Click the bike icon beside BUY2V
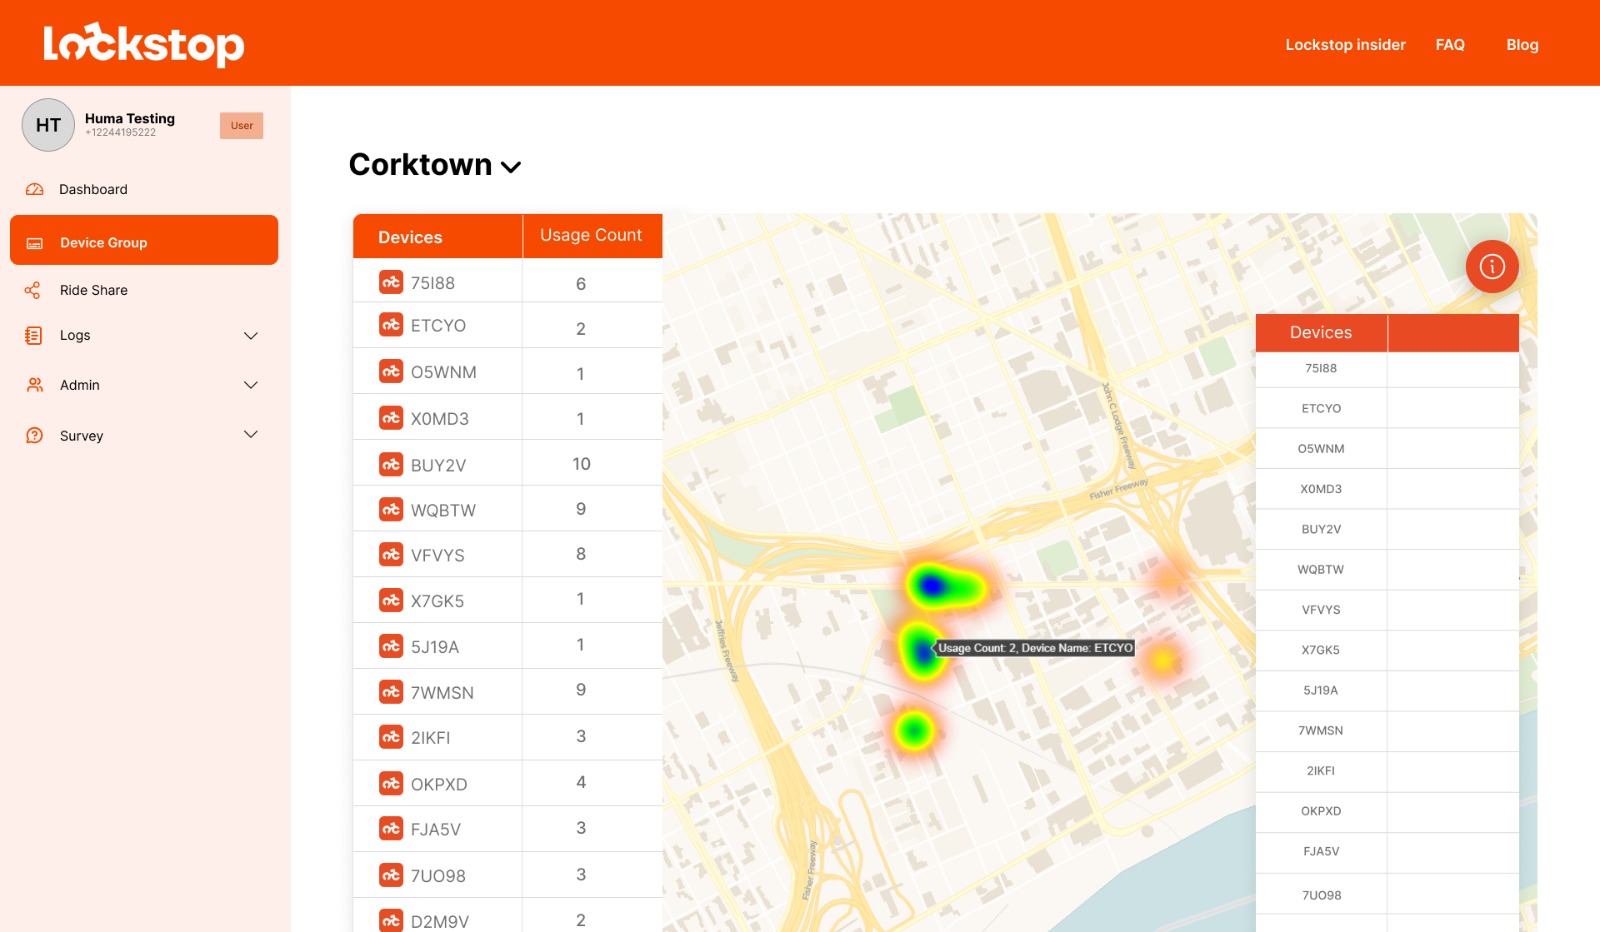The height and width of the screenshot is (932, 1600). [391, 464]
